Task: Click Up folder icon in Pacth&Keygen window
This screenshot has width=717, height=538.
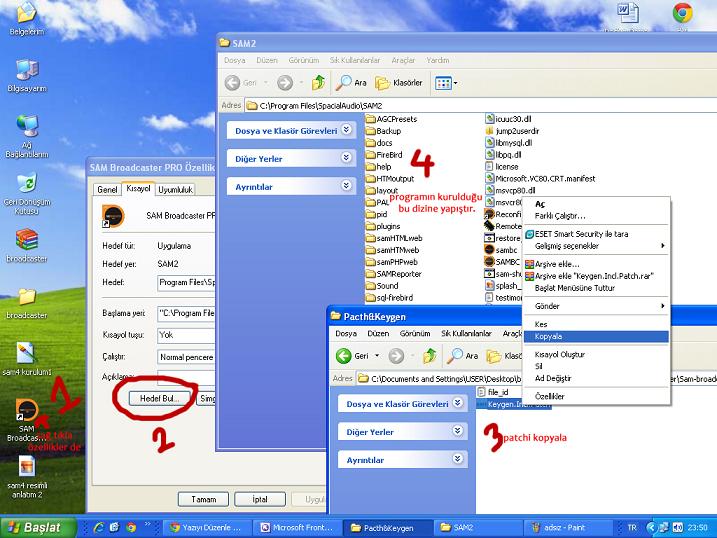Action: coord(429,356)
